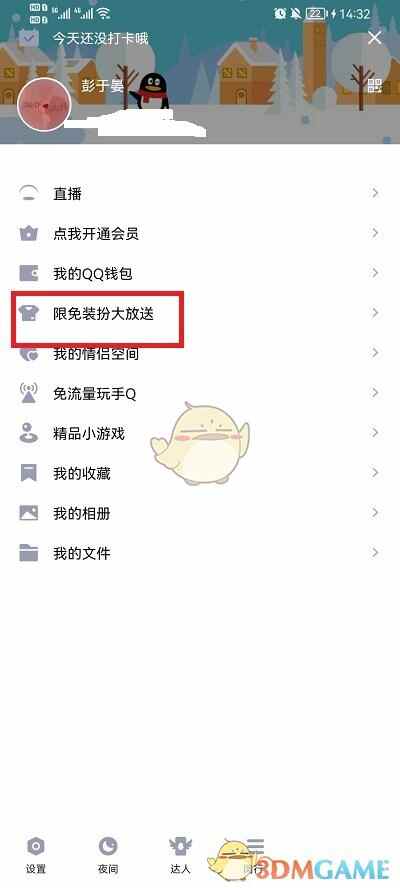The height and width of the screenshot is (888, 400).
Task: Open the 达人 badge icon
Action: (180, 847)
